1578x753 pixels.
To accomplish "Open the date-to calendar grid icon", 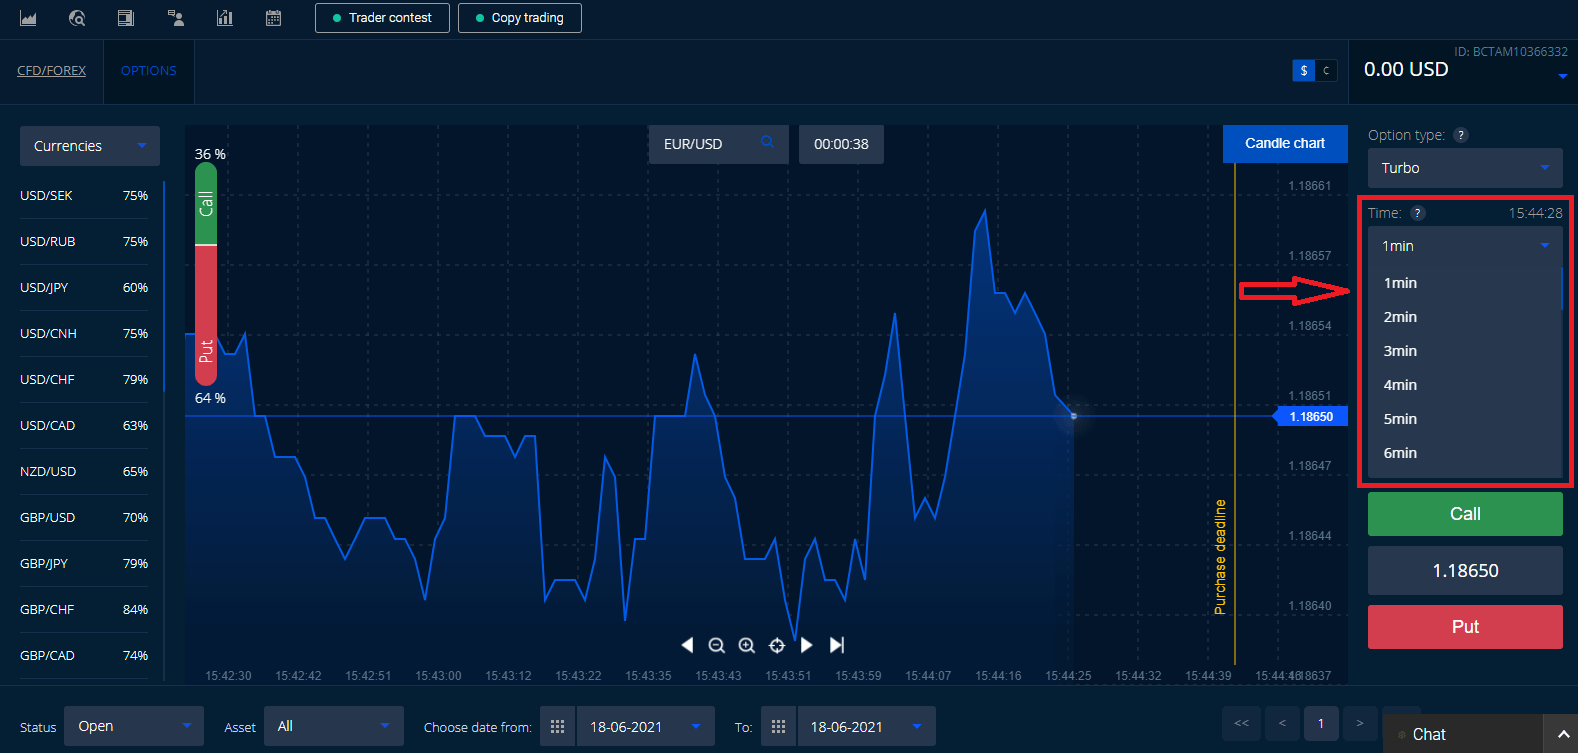I will coord(779,727).
